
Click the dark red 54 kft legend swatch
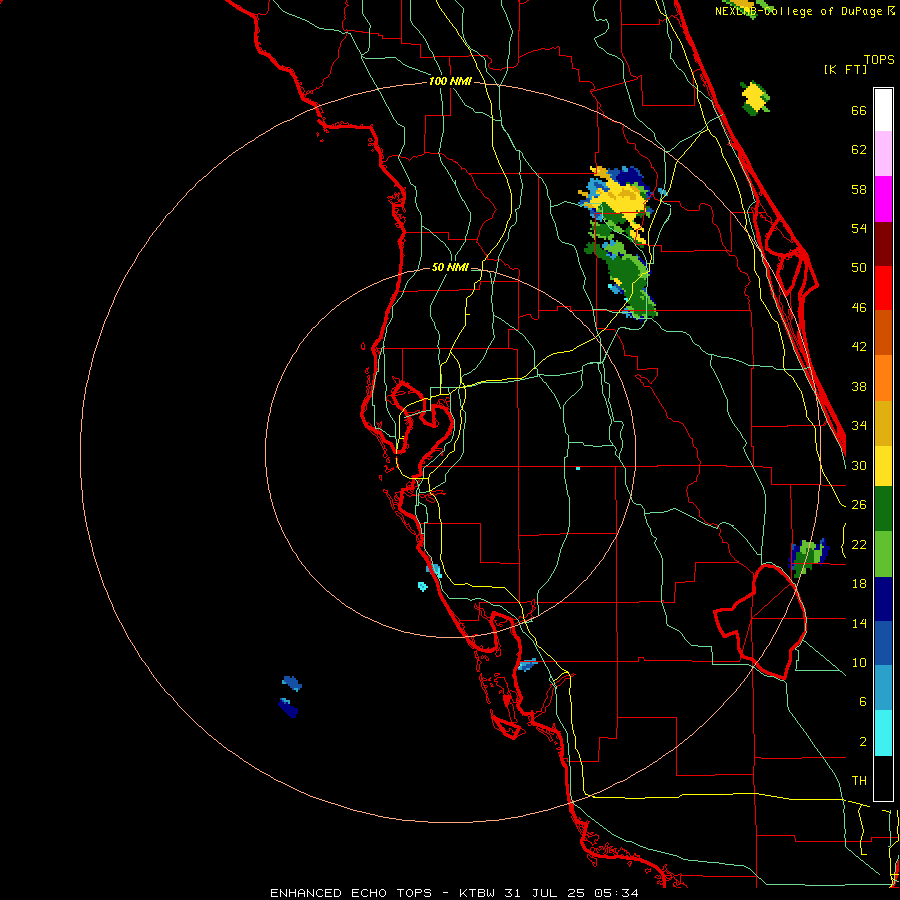883,244
